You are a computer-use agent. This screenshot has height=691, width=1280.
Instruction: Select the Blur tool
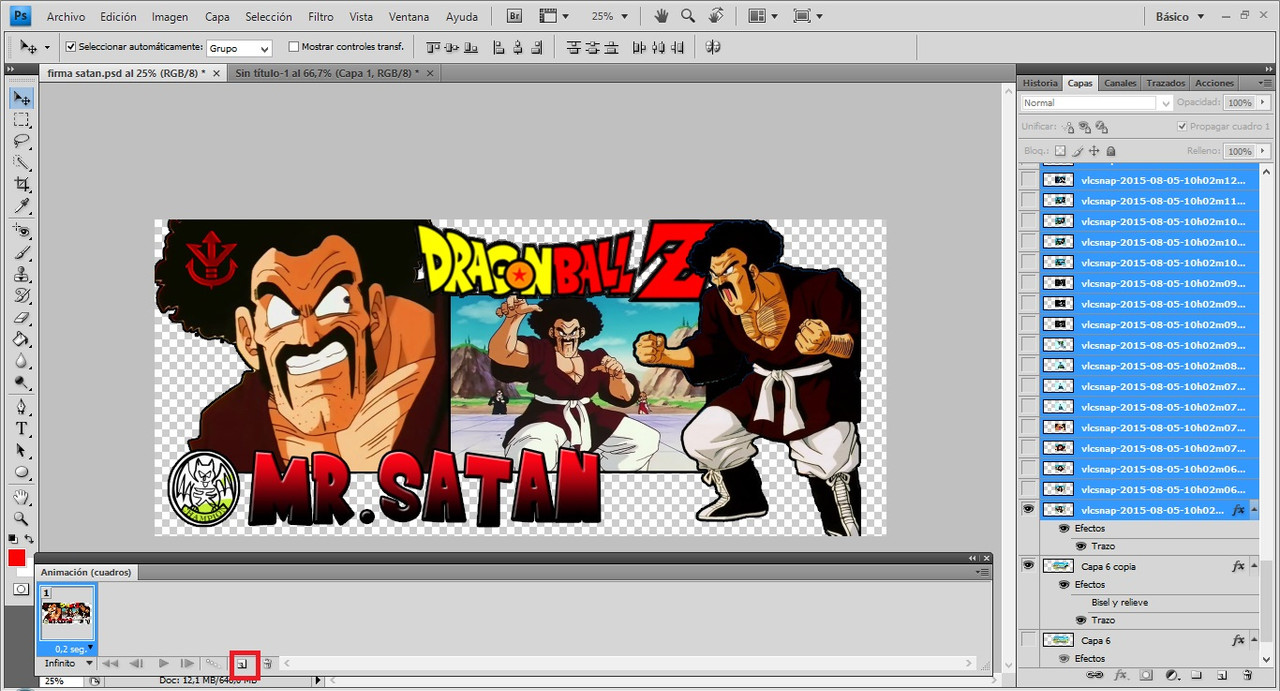(x=21, y=361)
